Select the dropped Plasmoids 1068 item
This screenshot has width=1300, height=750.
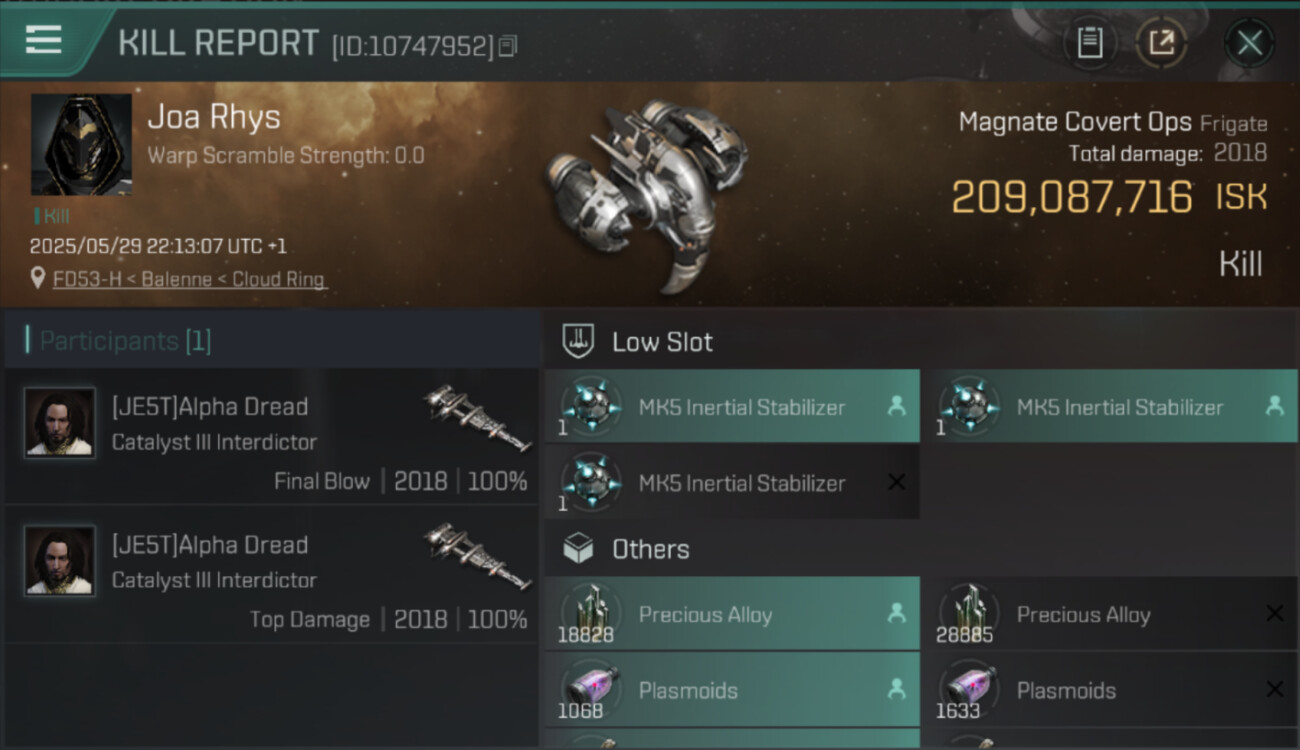pyautogui.click(x=732, y=690)
